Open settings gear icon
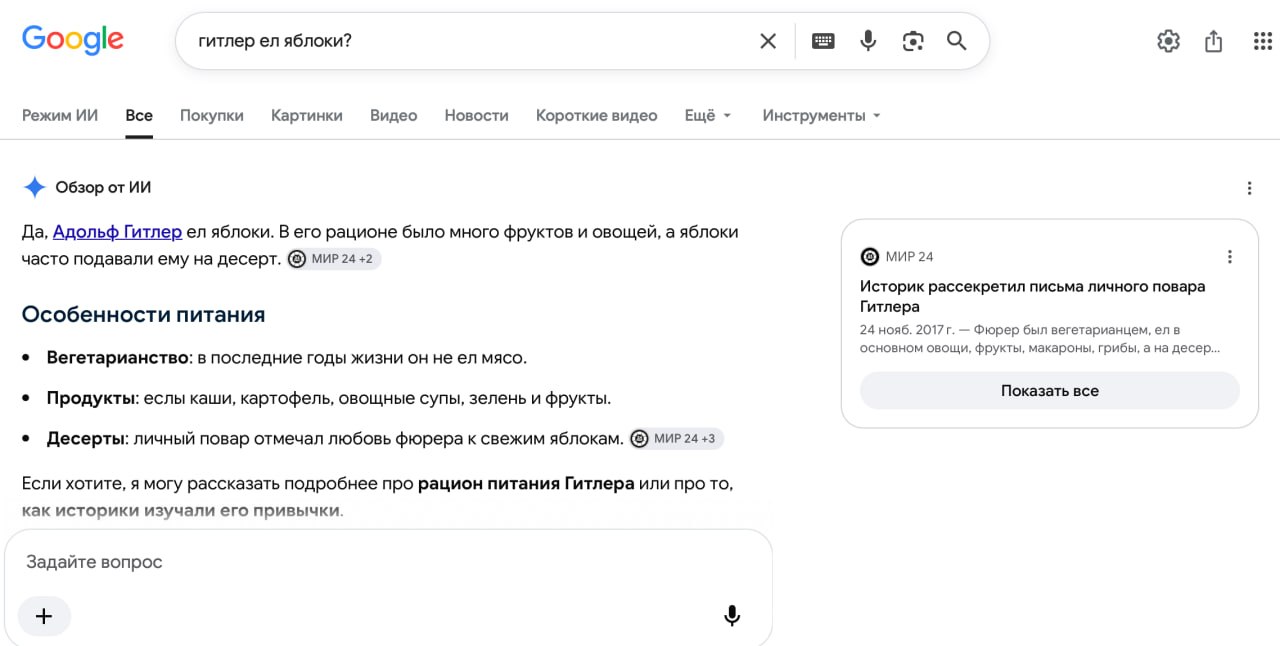Image resolution: width=1280 pixels, height=646 pixels. (x=1168, y=41)
